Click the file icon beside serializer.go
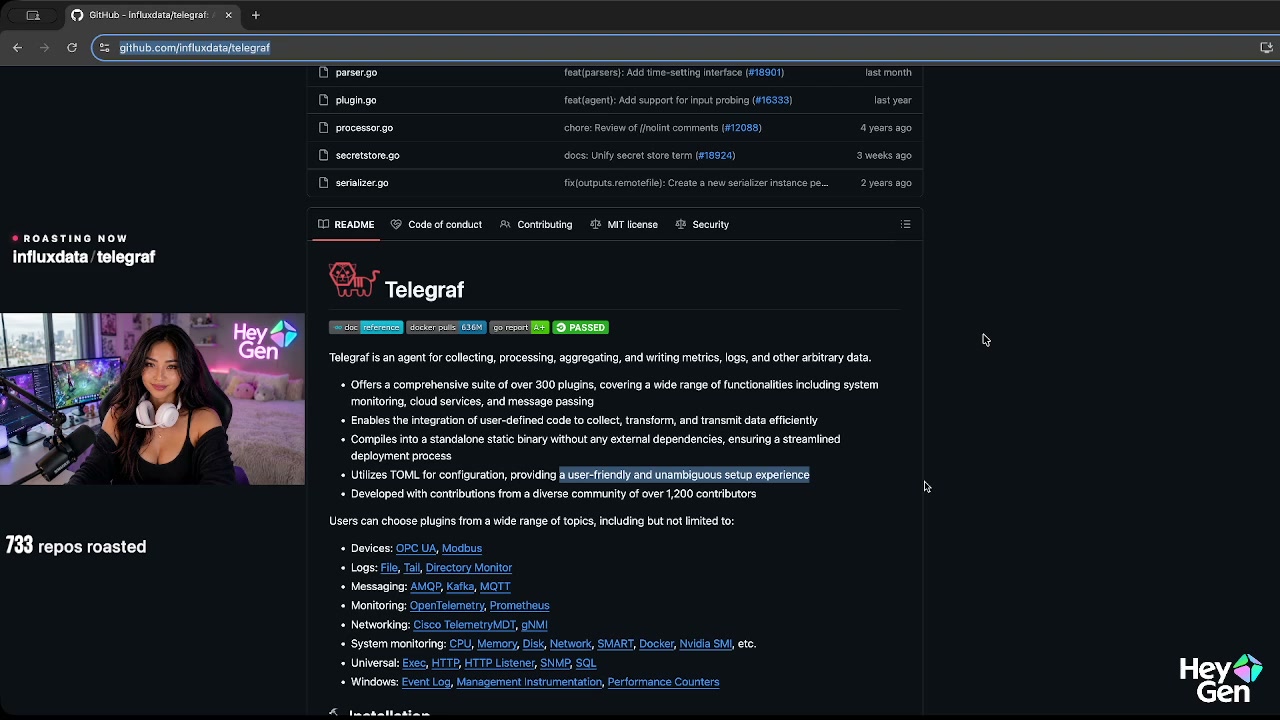The image size is (1280, 720). pyautogui.click(x=323, y=183)
